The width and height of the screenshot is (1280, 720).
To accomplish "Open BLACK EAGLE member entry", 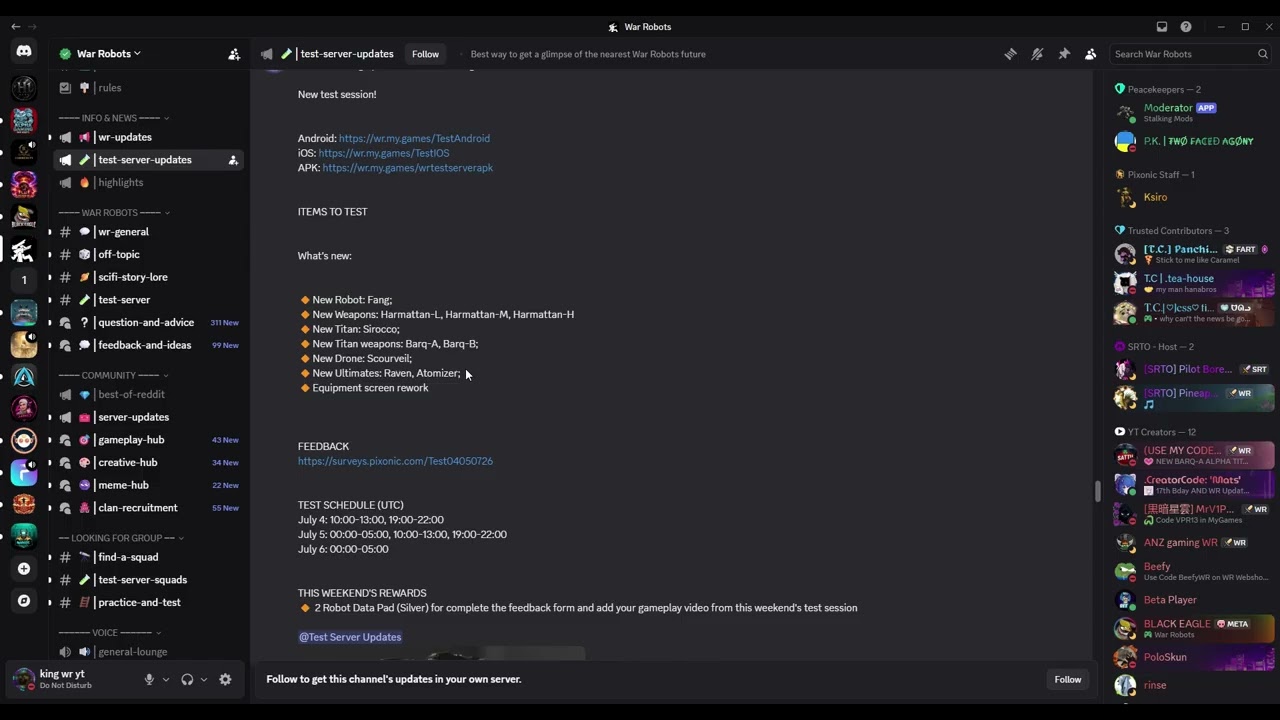I will pos(1194,629).
